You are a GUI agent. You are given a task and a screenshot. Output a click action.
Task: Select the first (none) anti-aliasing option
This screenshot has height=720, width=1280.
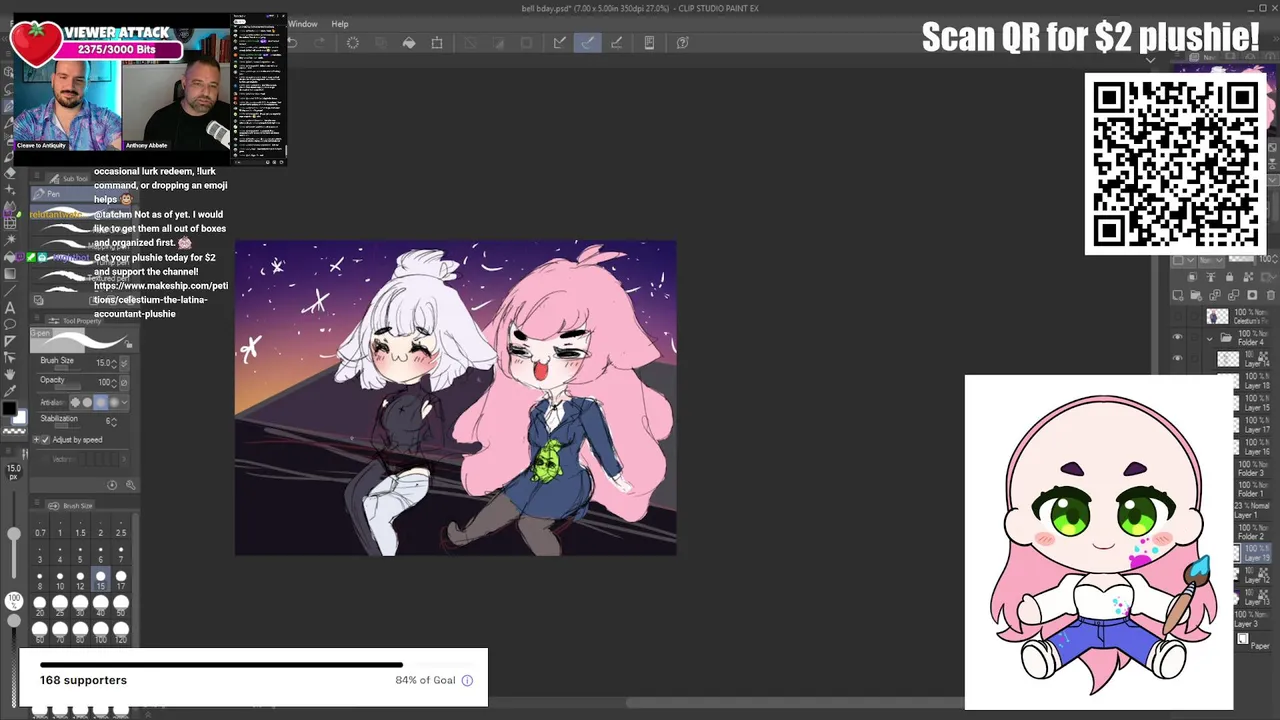pyautogui.click(x=75, y=402)
